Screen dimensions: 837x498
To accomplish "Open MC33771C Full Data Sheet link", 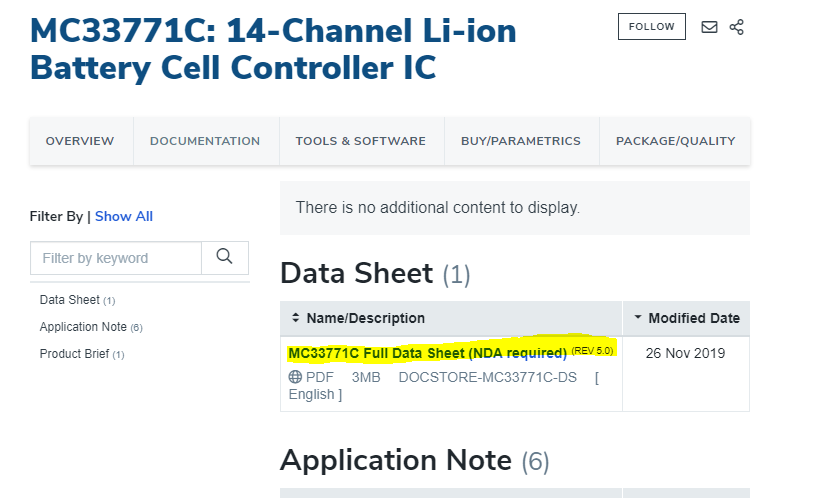I will pos(427,353).
